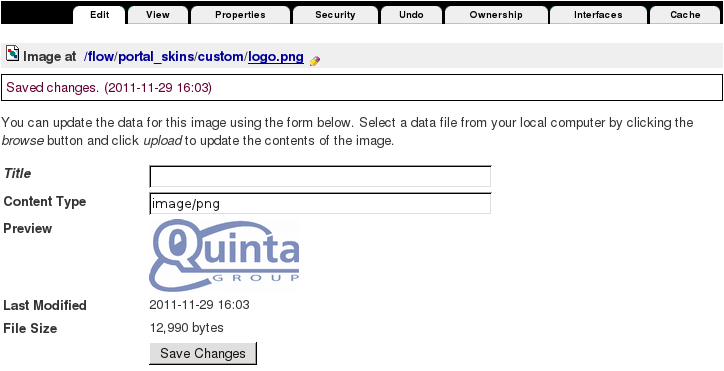Click the 'Title' field label

click(18, 174)
